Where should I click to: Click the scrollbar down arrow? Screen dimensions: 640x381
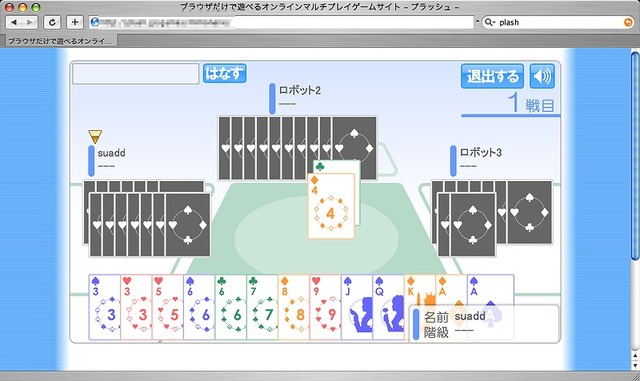[635, 366]
